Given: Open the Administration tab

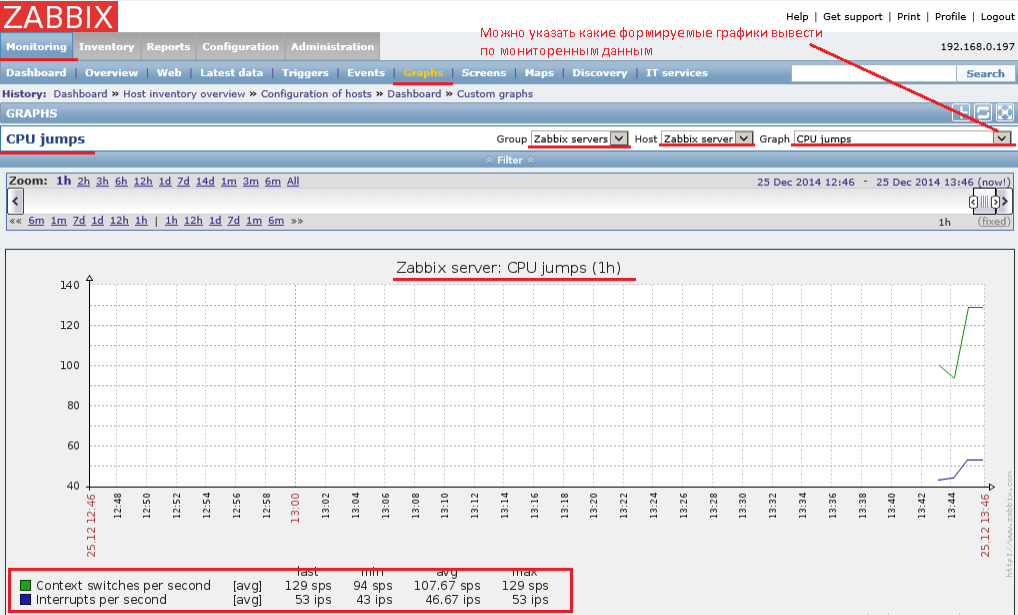Looking at the screenshot, I should (332, 46).
